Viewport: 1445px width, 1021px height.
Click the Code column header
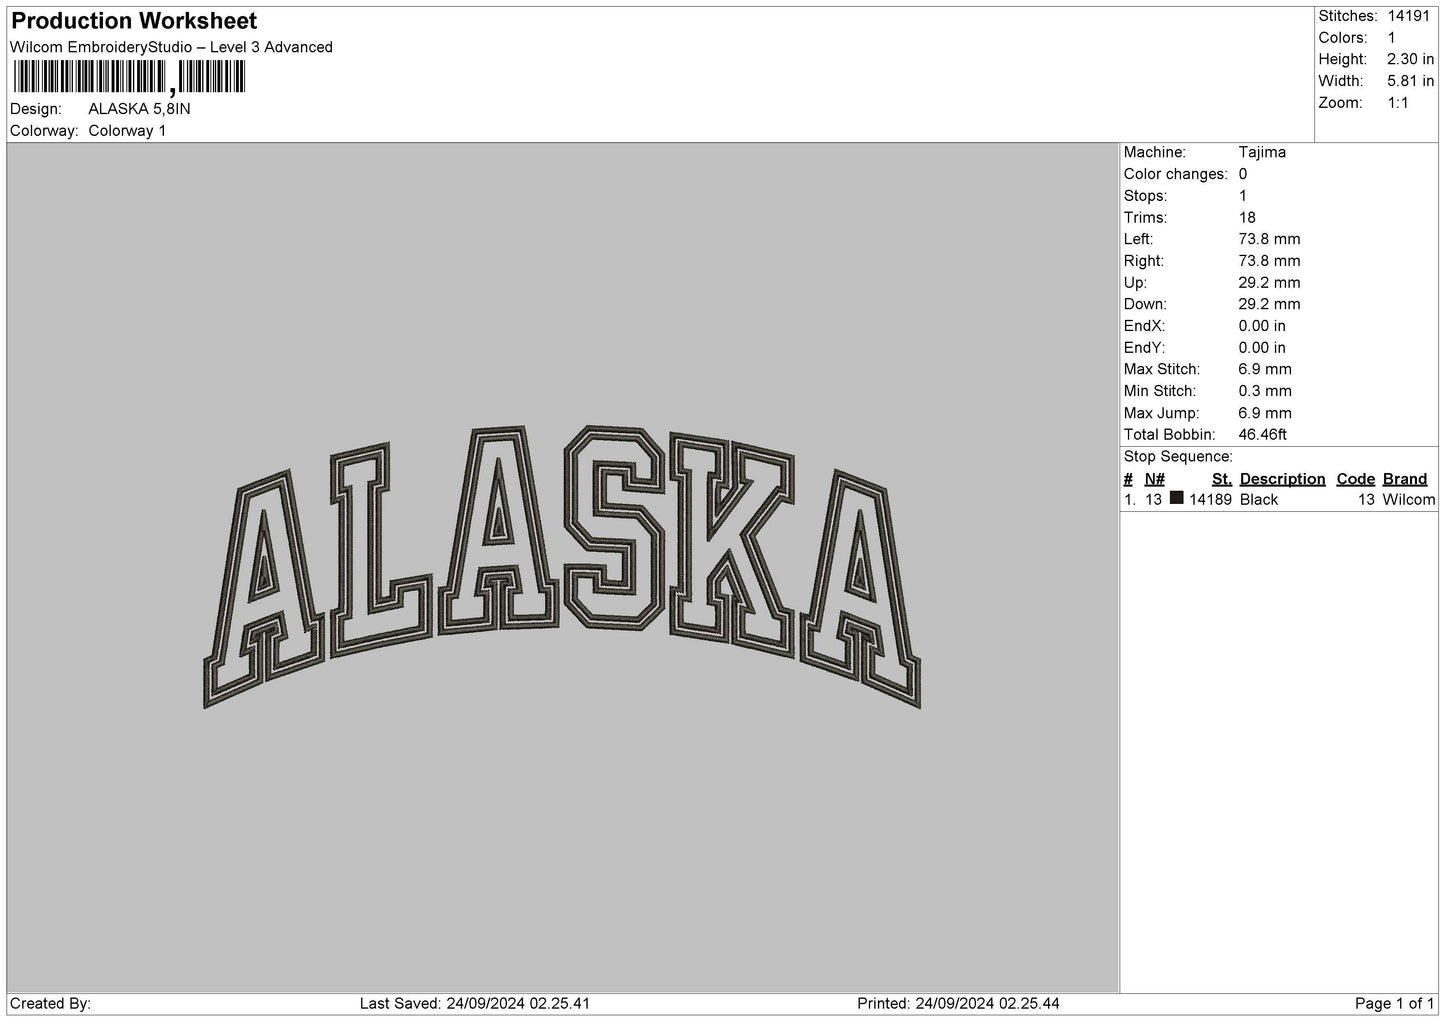click(x=1356, y=479)
